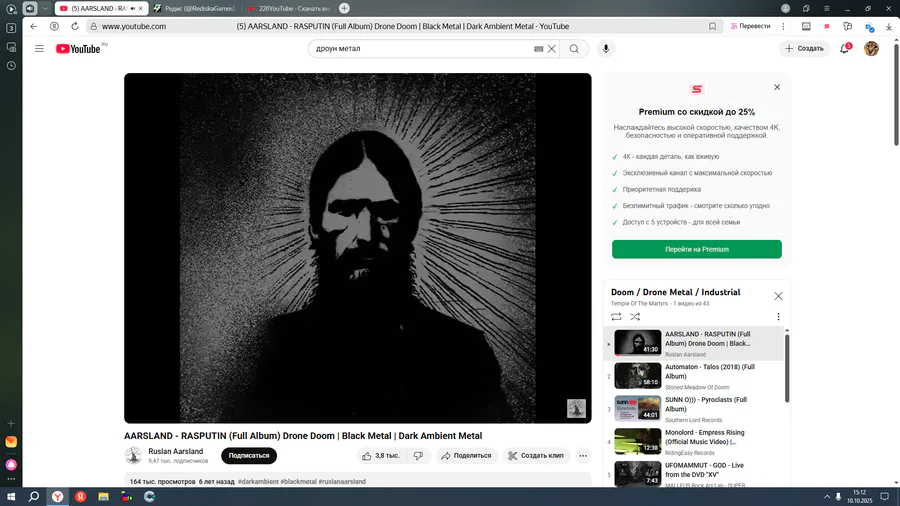The height and width of the screenshot is (506, 900).
Task: Dismiss the Premium discount ad
Action: pyautogui.click(x=777, y=87)
